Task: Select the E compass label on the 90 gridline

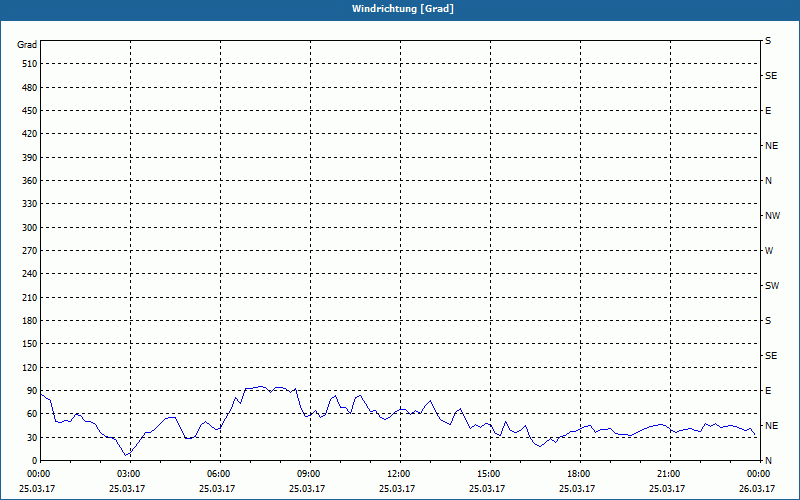Action: click(768, 391)
